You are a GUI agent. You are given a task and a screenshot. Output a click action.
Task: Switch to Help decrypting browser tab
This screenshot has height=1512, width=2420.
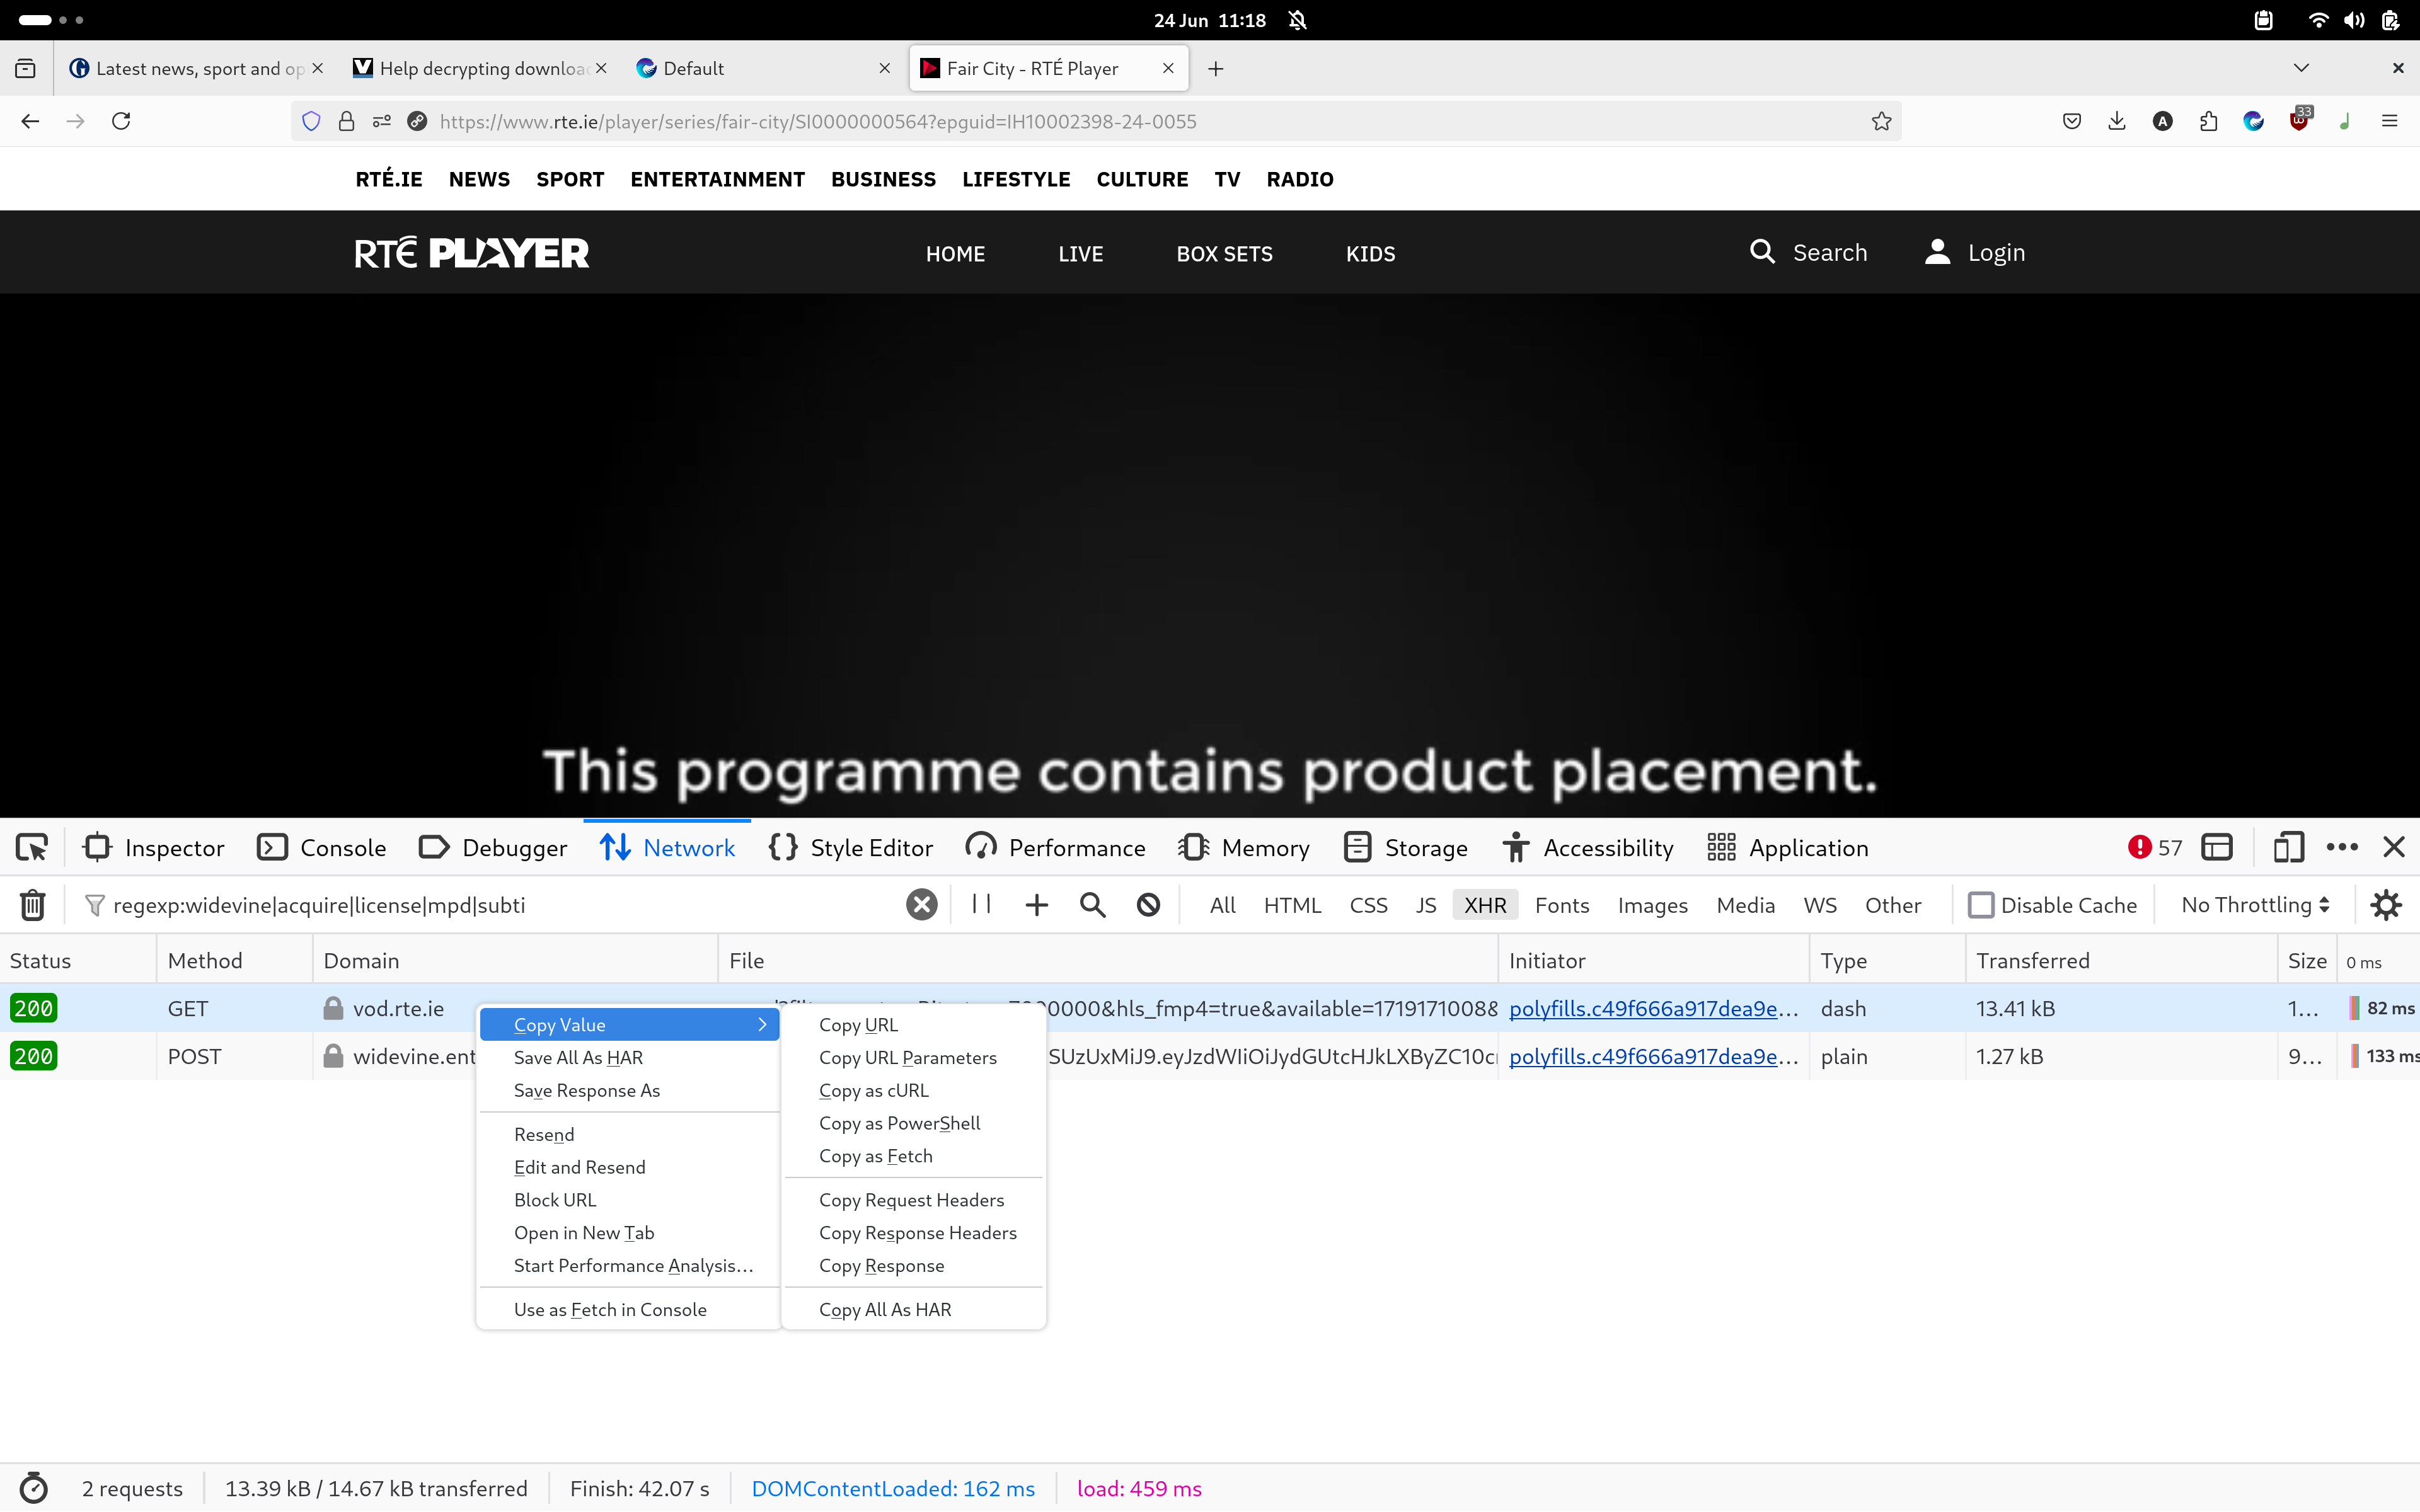481,68
